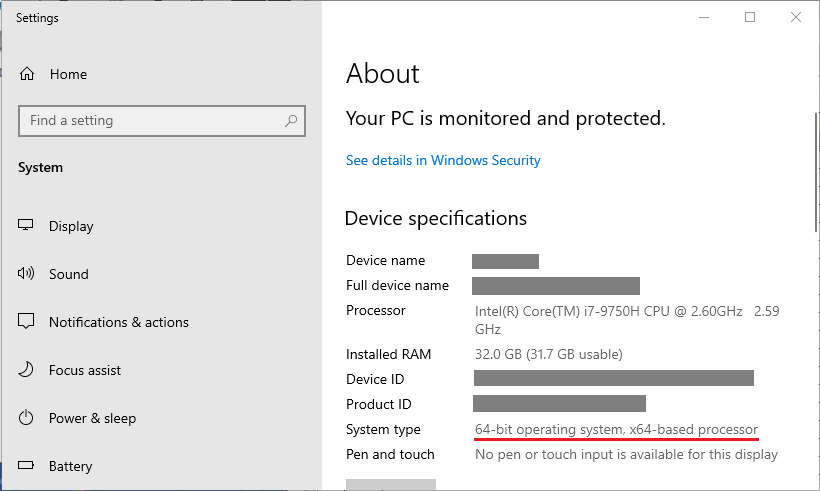The image size is (820, 491).
Task: Maximize the Settings window
Action: [x=750, y=17]
